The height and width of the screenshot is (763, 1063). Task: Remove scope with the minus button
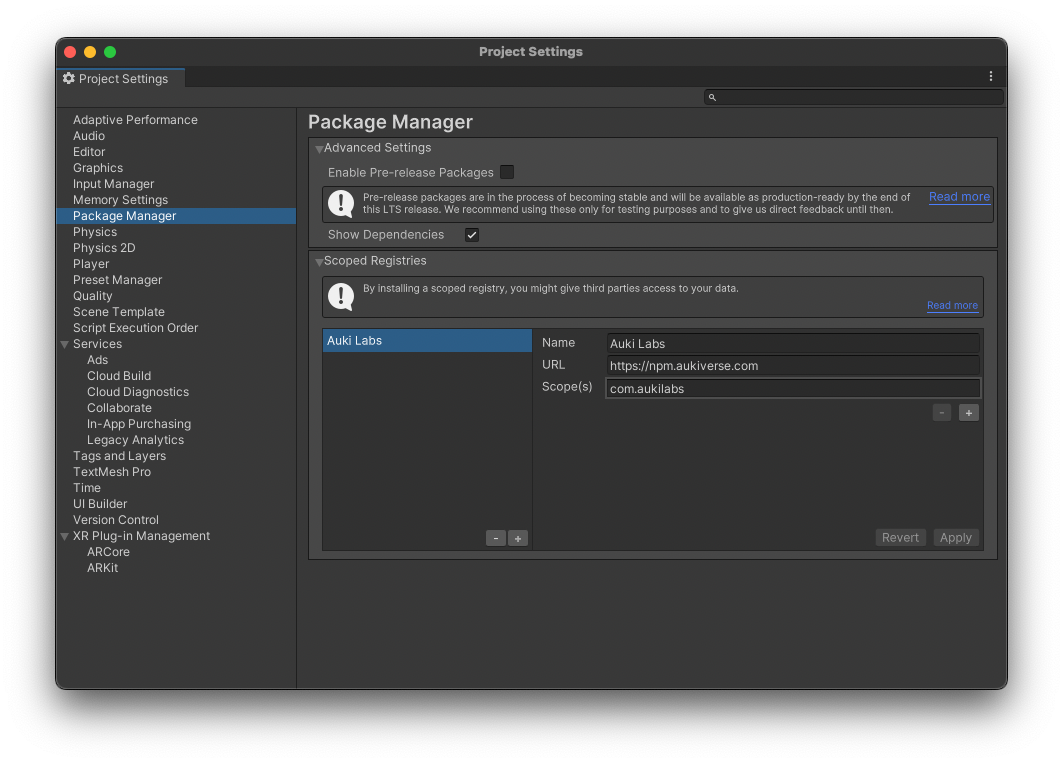[942, 413]
